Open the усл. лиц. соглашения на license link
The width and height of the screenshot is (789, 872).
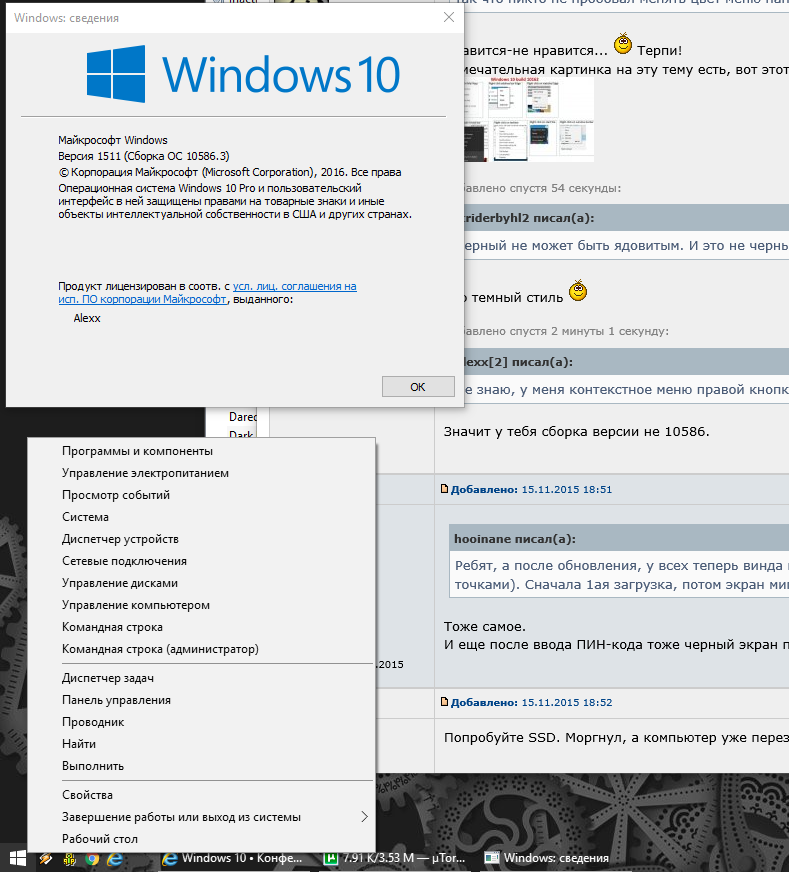pos(295,286)
